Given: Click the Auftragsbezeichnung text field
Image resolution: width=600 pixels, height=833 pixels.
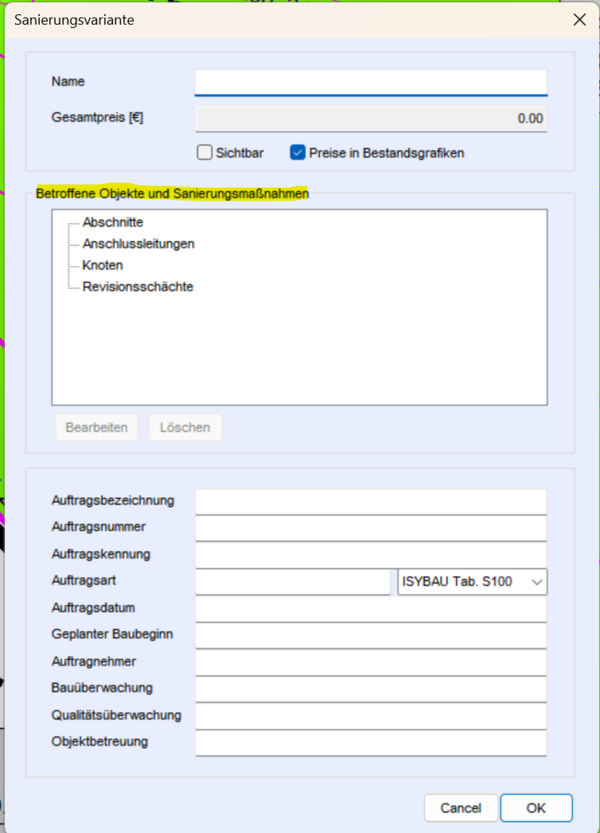Looking at the screenshot, I should click(371, 501).
